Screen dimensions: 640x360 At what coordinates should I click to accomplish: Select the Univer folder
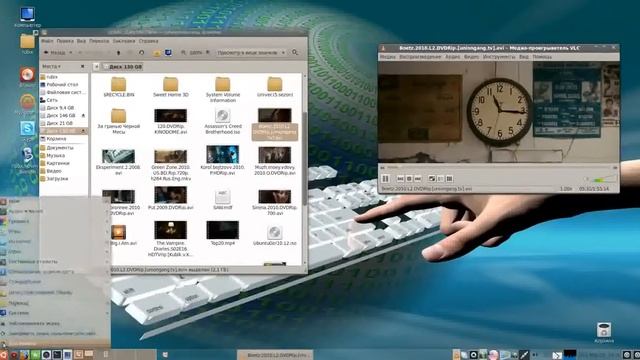[275, 87]
